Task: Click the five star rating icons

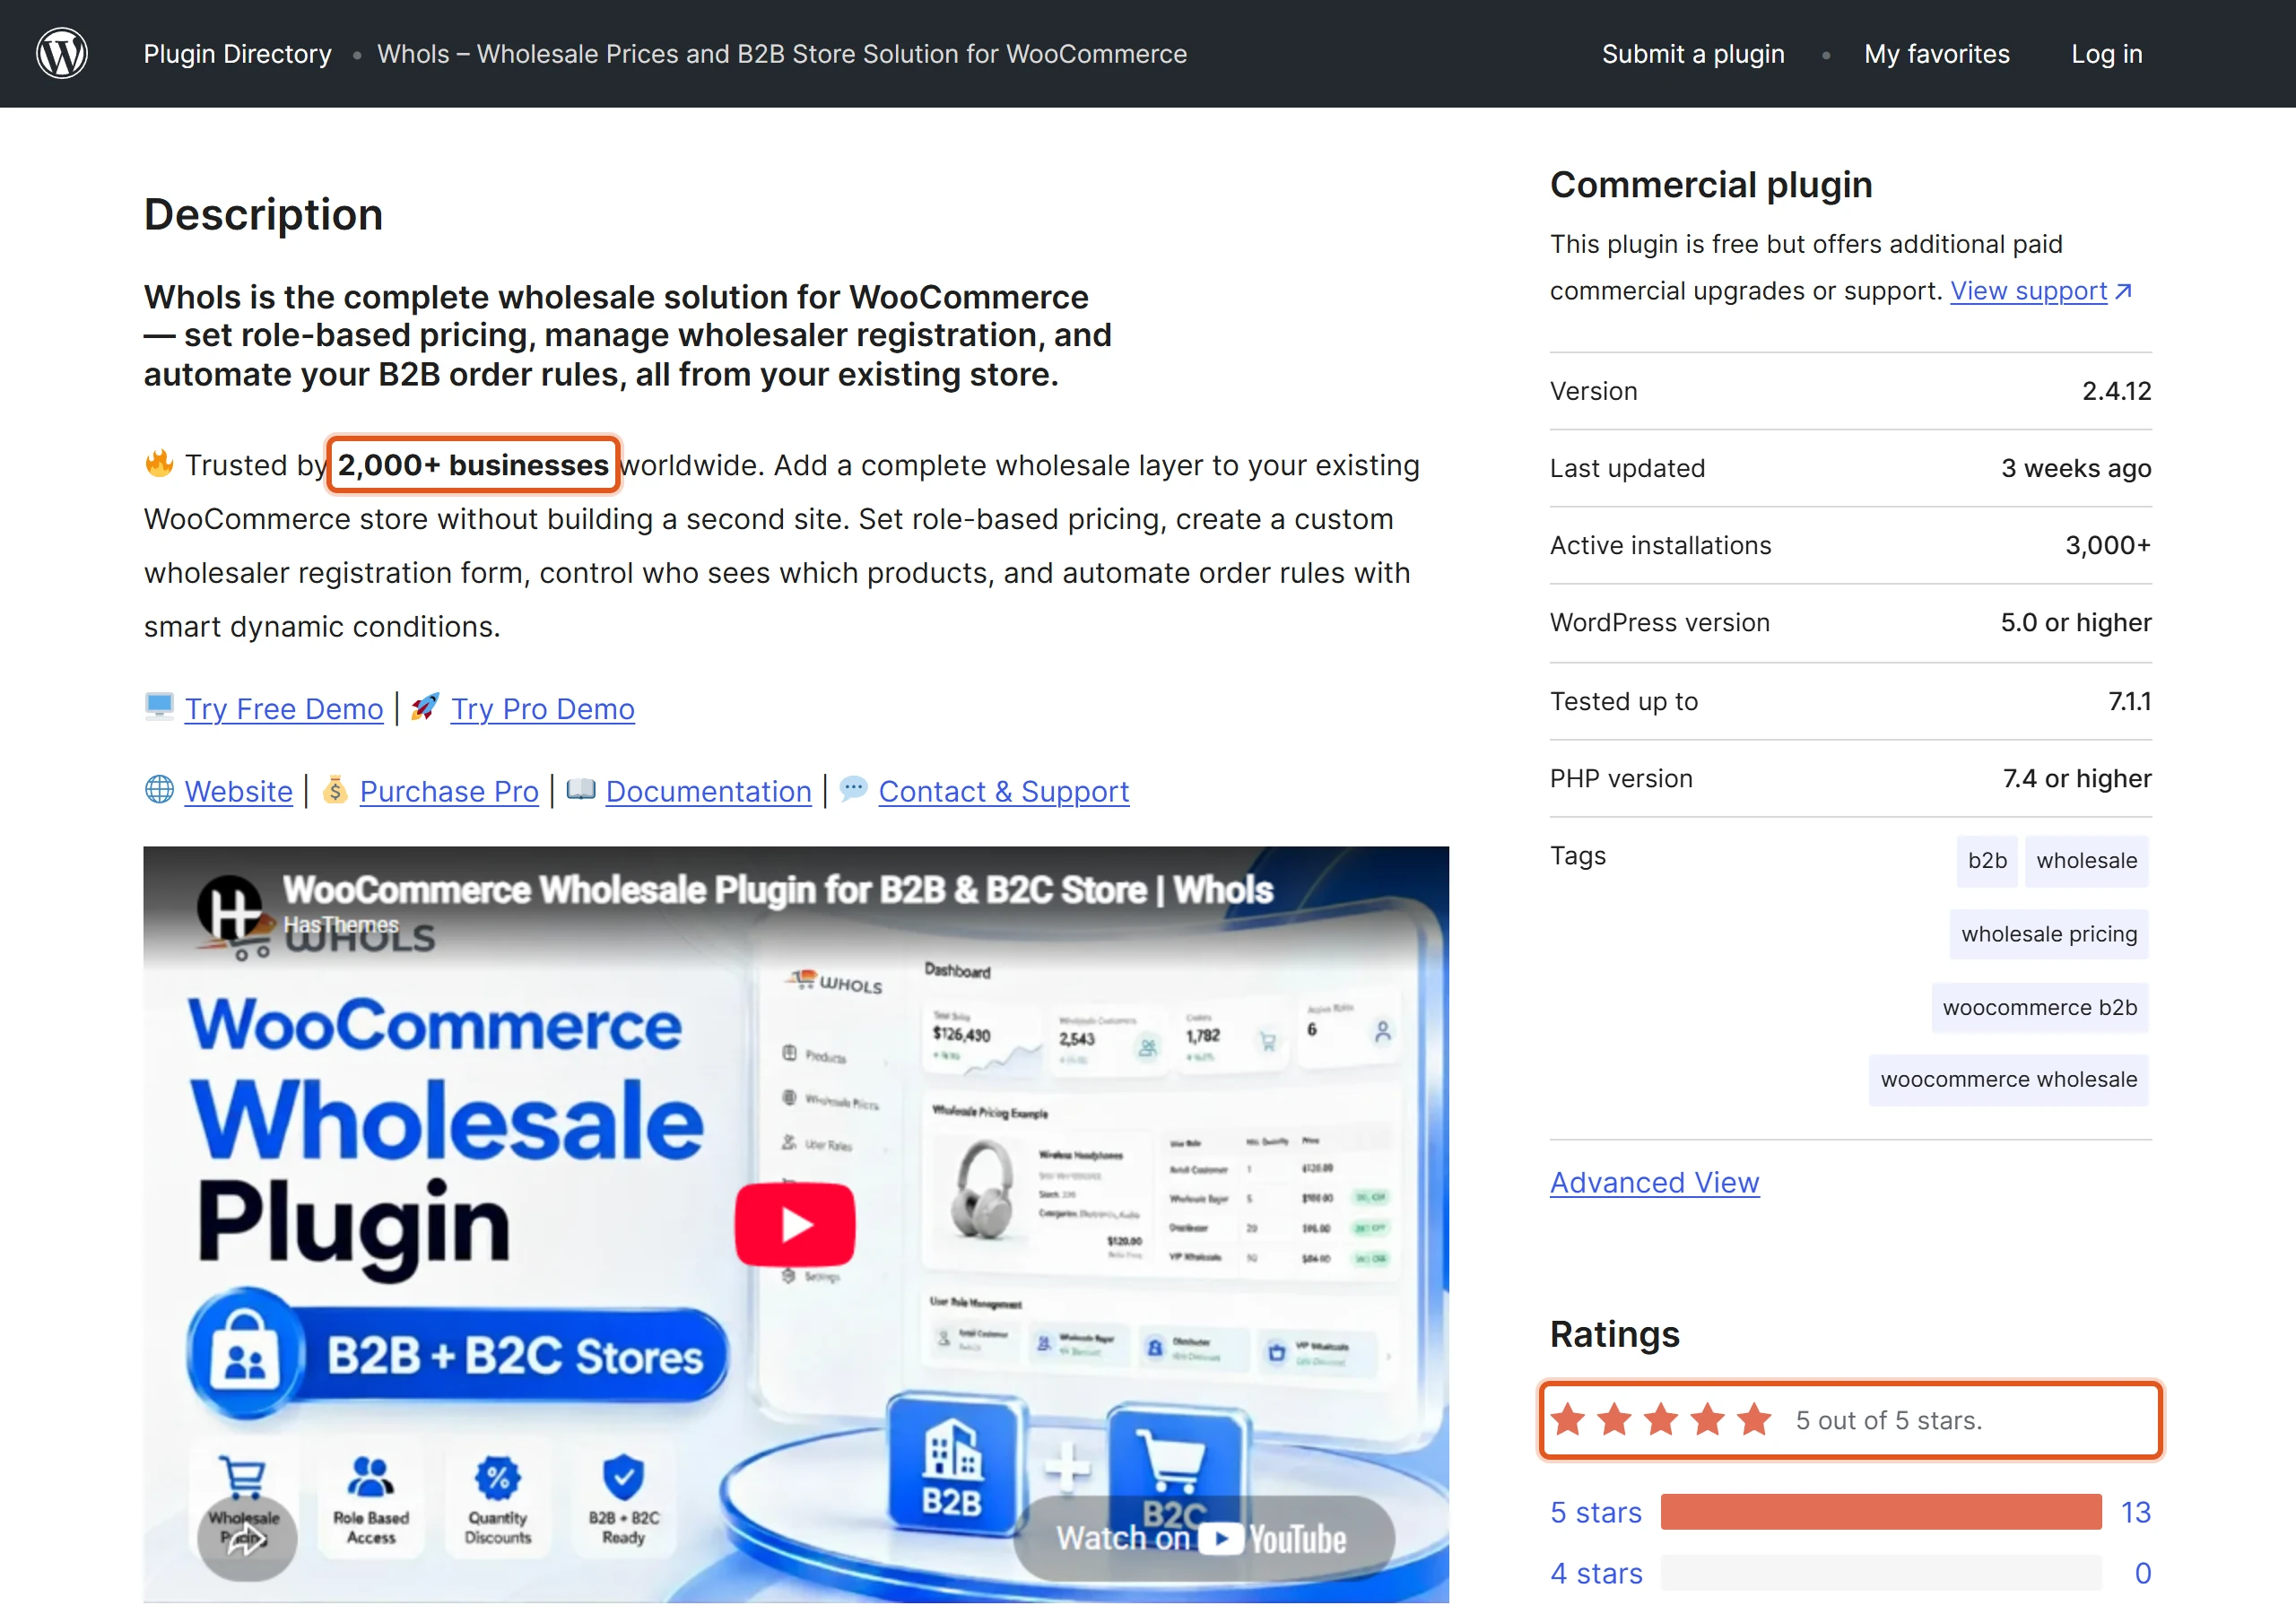Action: coord(1661,1420)
